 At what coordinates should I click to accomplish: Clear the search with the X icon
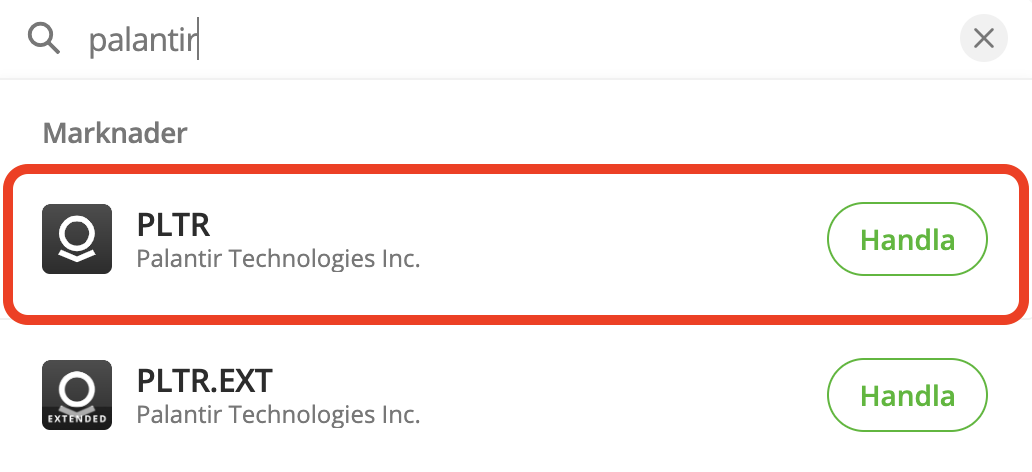point(983,39)
